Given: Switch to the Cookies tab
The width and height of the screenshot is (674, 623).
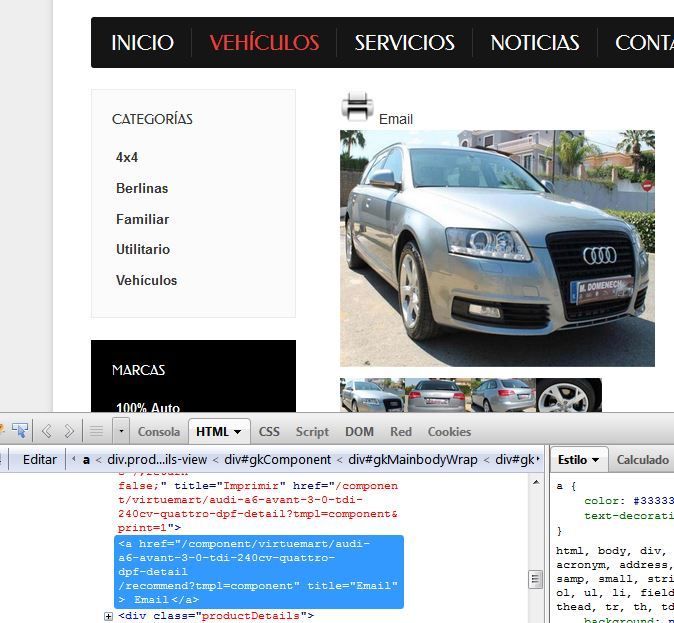Looking at the screenshot, I should [x=449, y=431].
